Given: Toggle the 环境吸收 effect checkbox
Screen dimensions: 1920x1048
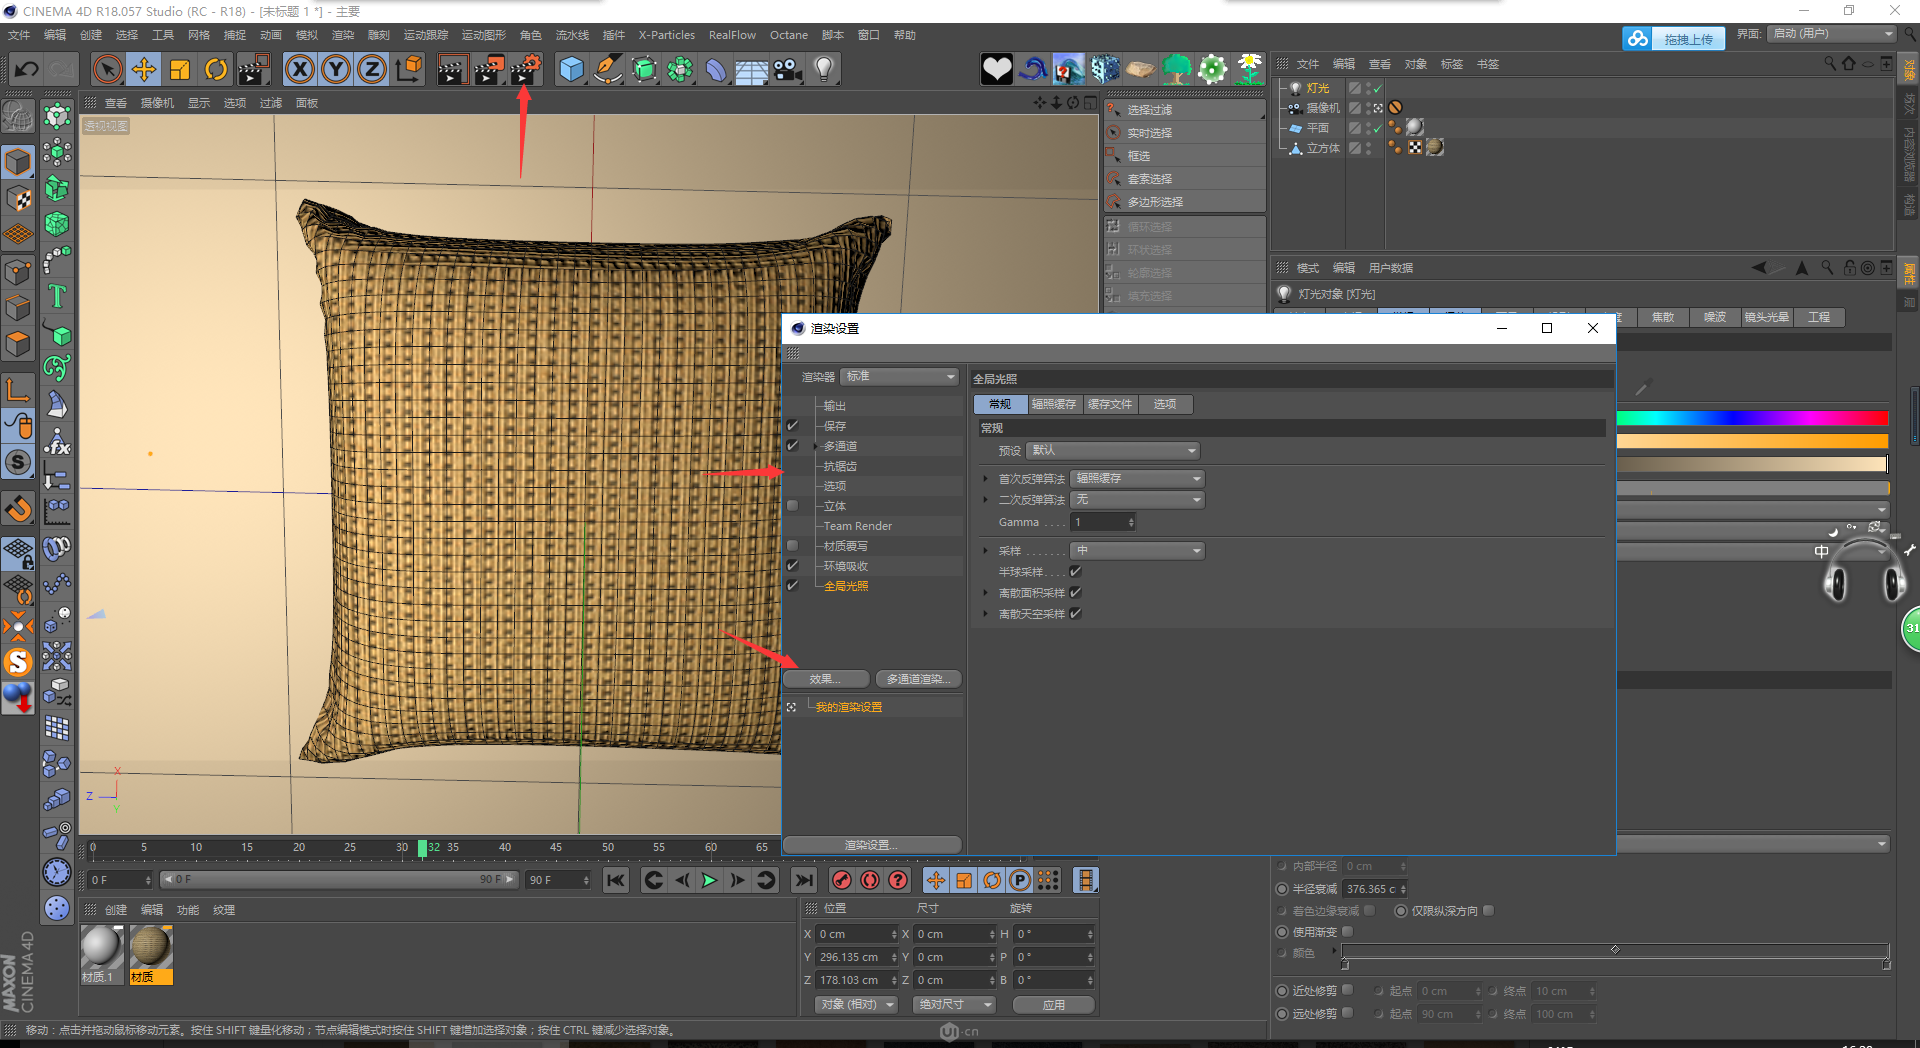Looking at the screenshot, I should [x=793, y=566].
